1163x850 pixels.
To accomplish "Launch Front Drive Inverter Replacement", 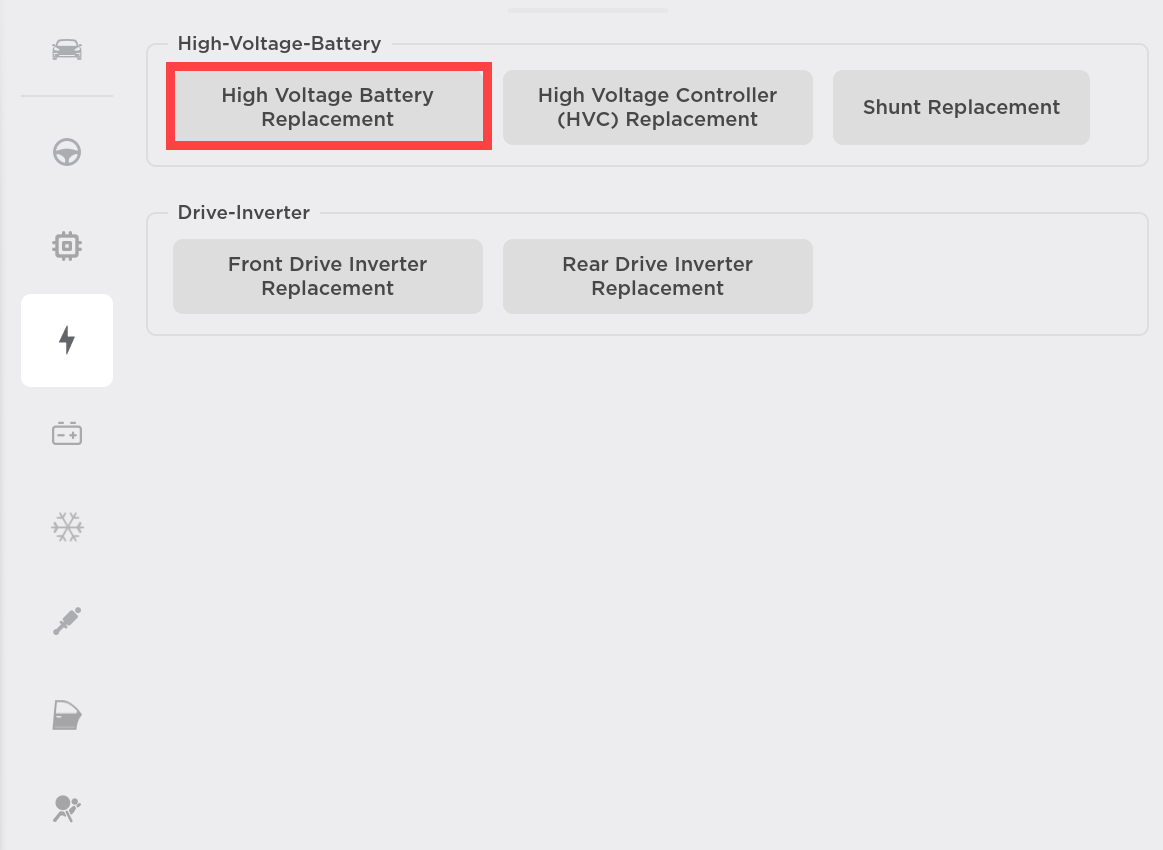I will (x=328, y=276).
